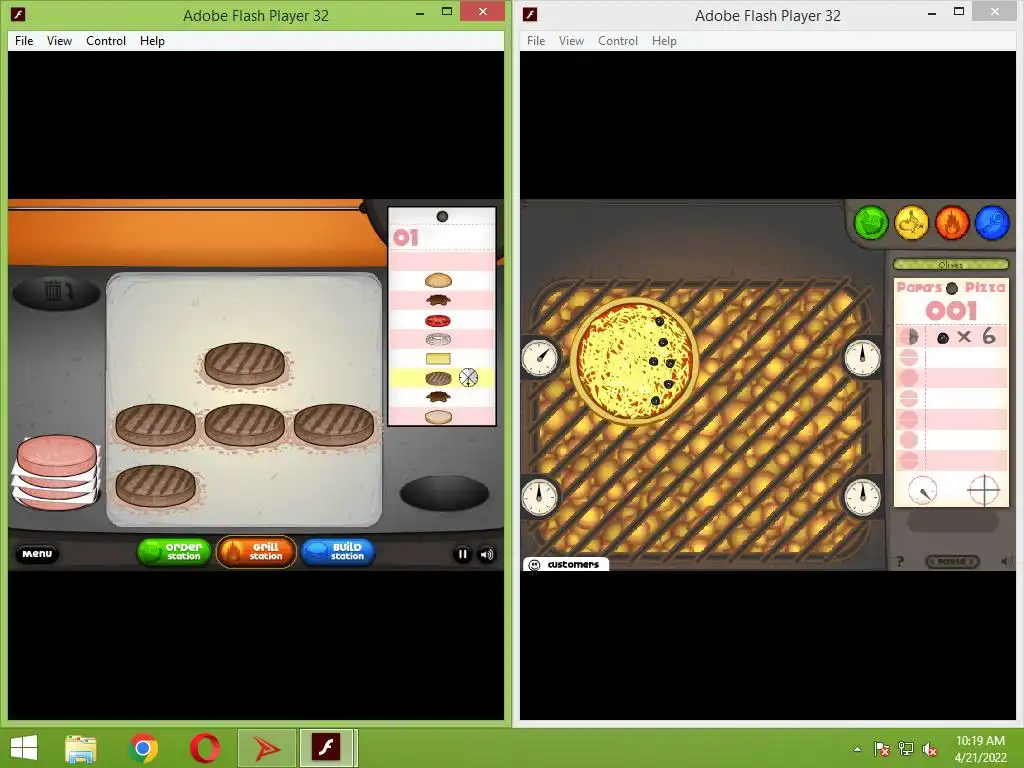The image size is (1024, 768).
Task: Open Control menu in left Flash Player
Action: [x=106, y=40]
